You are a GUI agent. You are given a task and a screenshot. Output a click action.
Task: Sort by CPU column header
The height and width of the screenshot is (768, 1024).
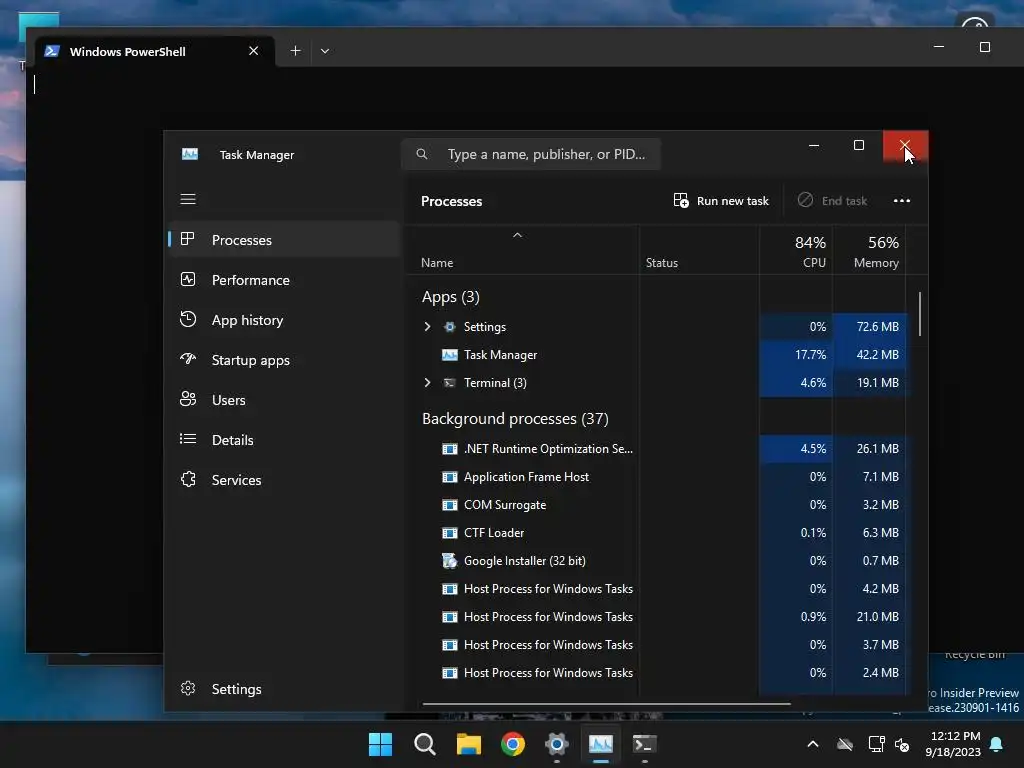tap(796, 251)
